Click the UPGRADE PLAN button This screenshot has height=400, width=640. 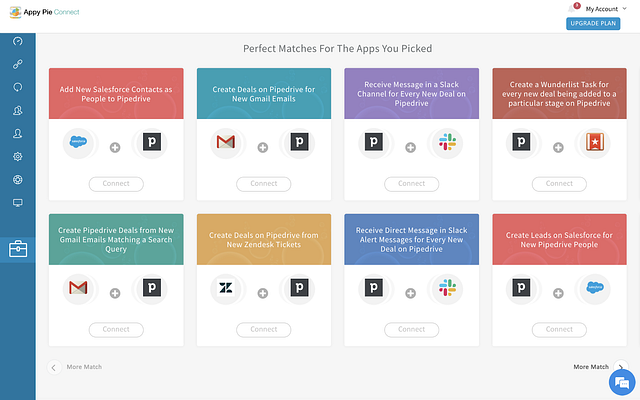pyautogui.click(x=593, y=23)
